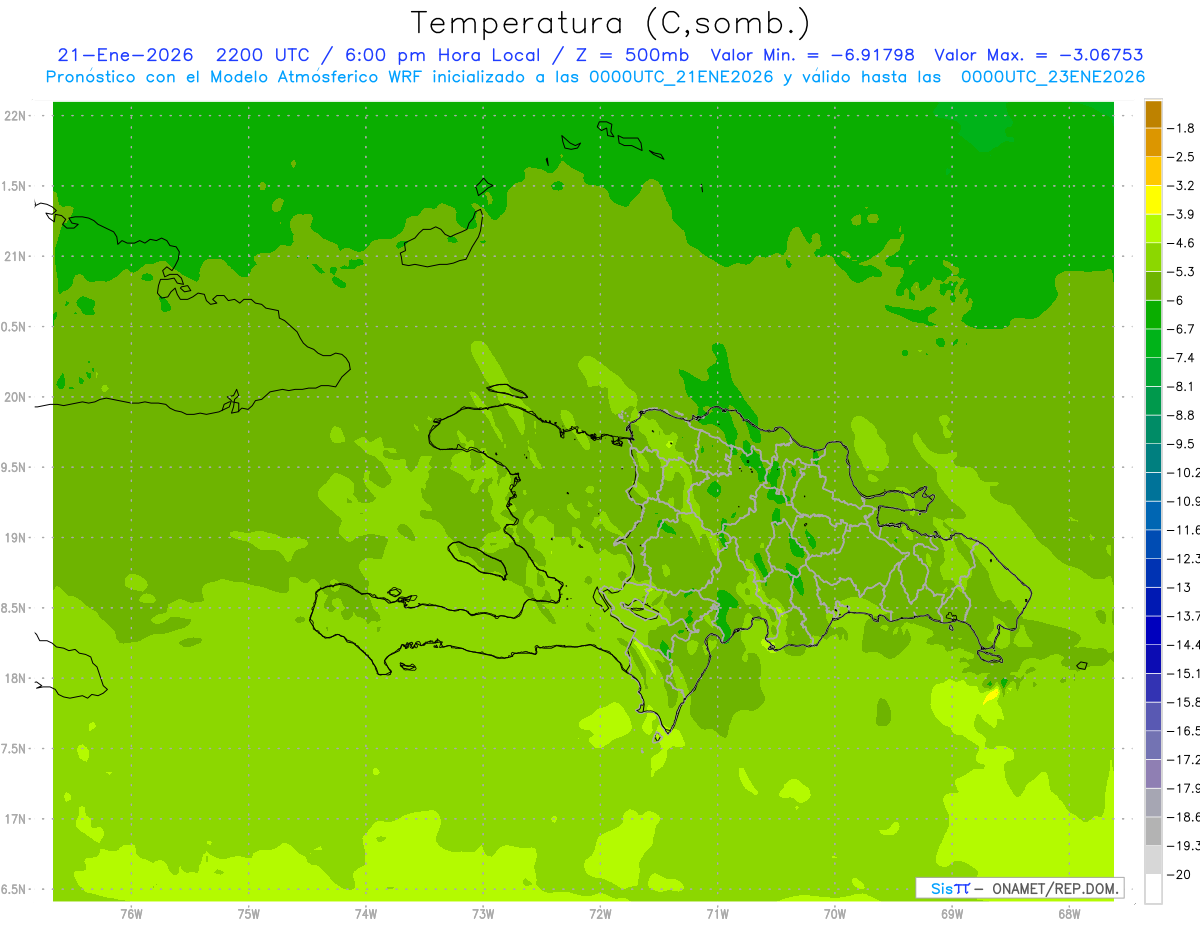Select the bright yellow swatch in the colorbar
The height and width of the screenshot is (927, 1200).
1153,200
